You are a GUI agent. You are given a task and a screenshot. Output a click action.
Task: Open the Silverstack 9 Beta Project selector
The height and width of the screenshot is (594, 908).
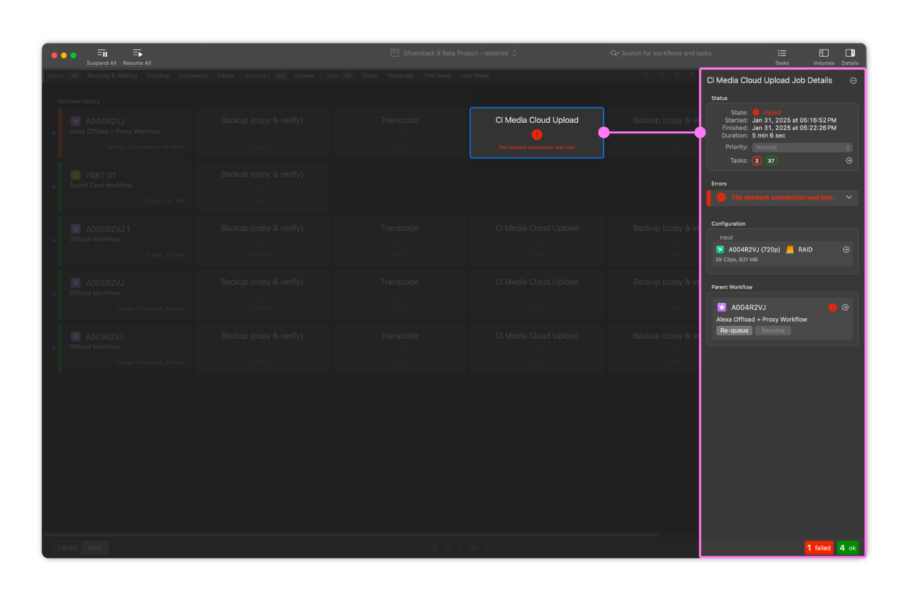(455, 53)
